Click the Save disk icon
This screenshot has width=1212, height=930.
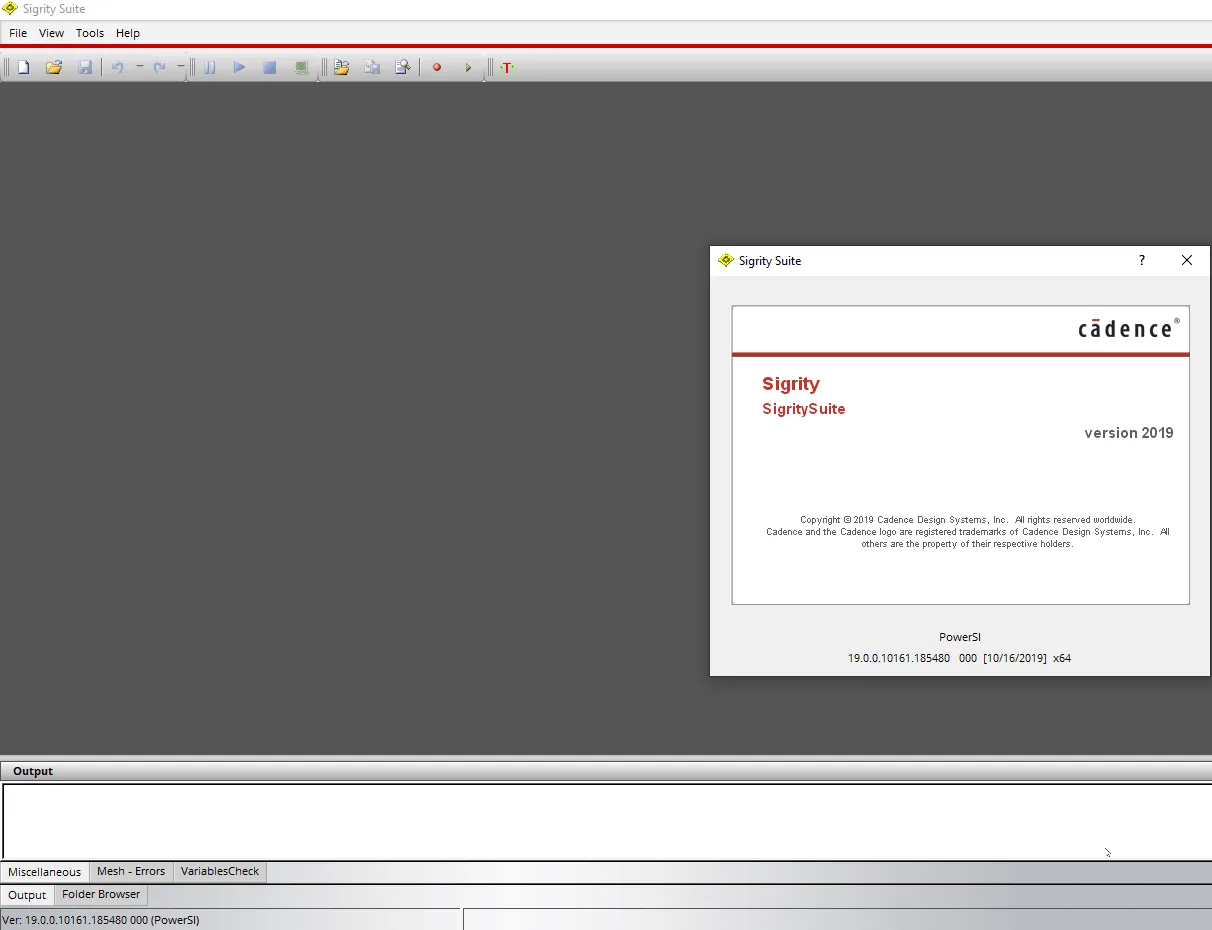pos(85,67)
